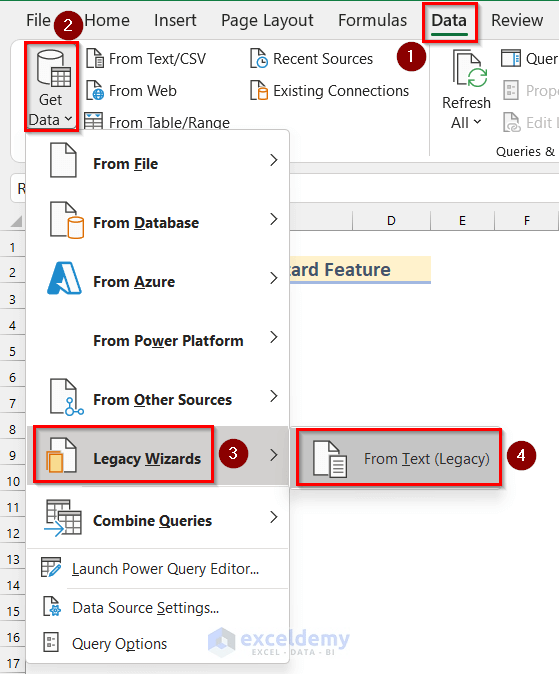Viewport: 559px width, 674px height.
Task: Click the From Table/Range label
Action: coord(169,122)
